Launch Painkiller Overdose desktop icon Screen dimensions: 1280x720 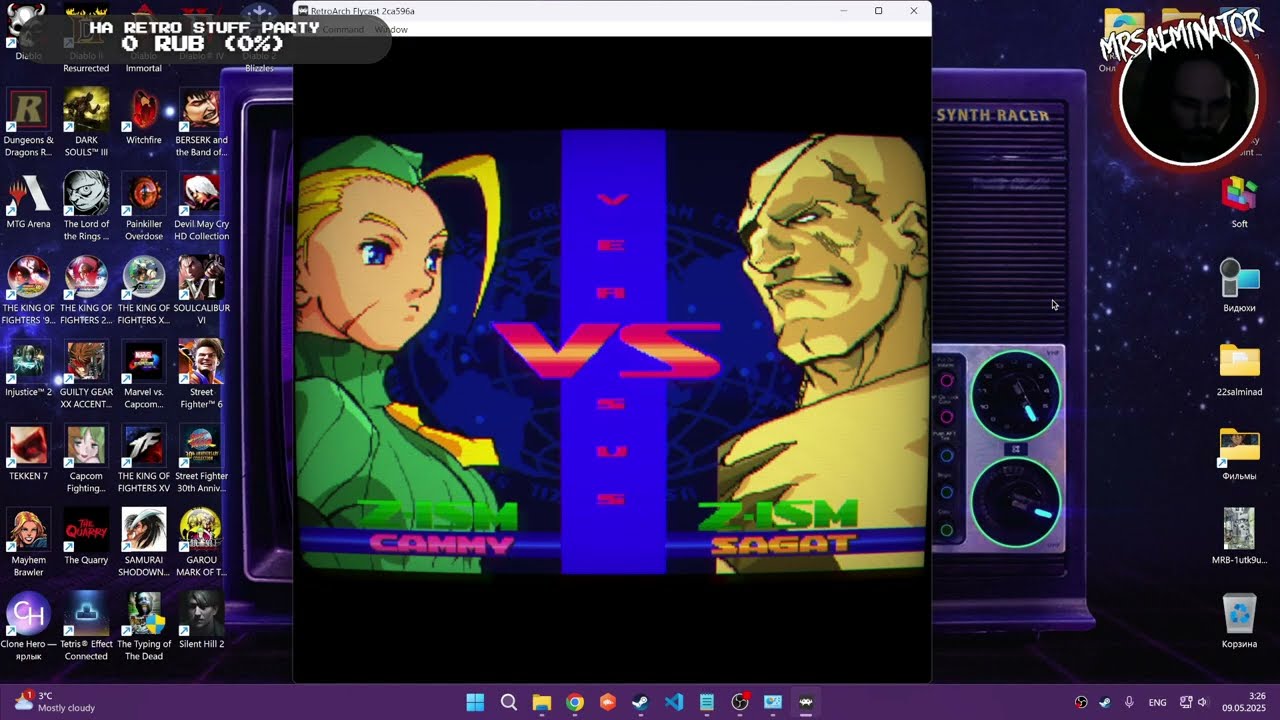pyautogui.click(x=144, y=207)
